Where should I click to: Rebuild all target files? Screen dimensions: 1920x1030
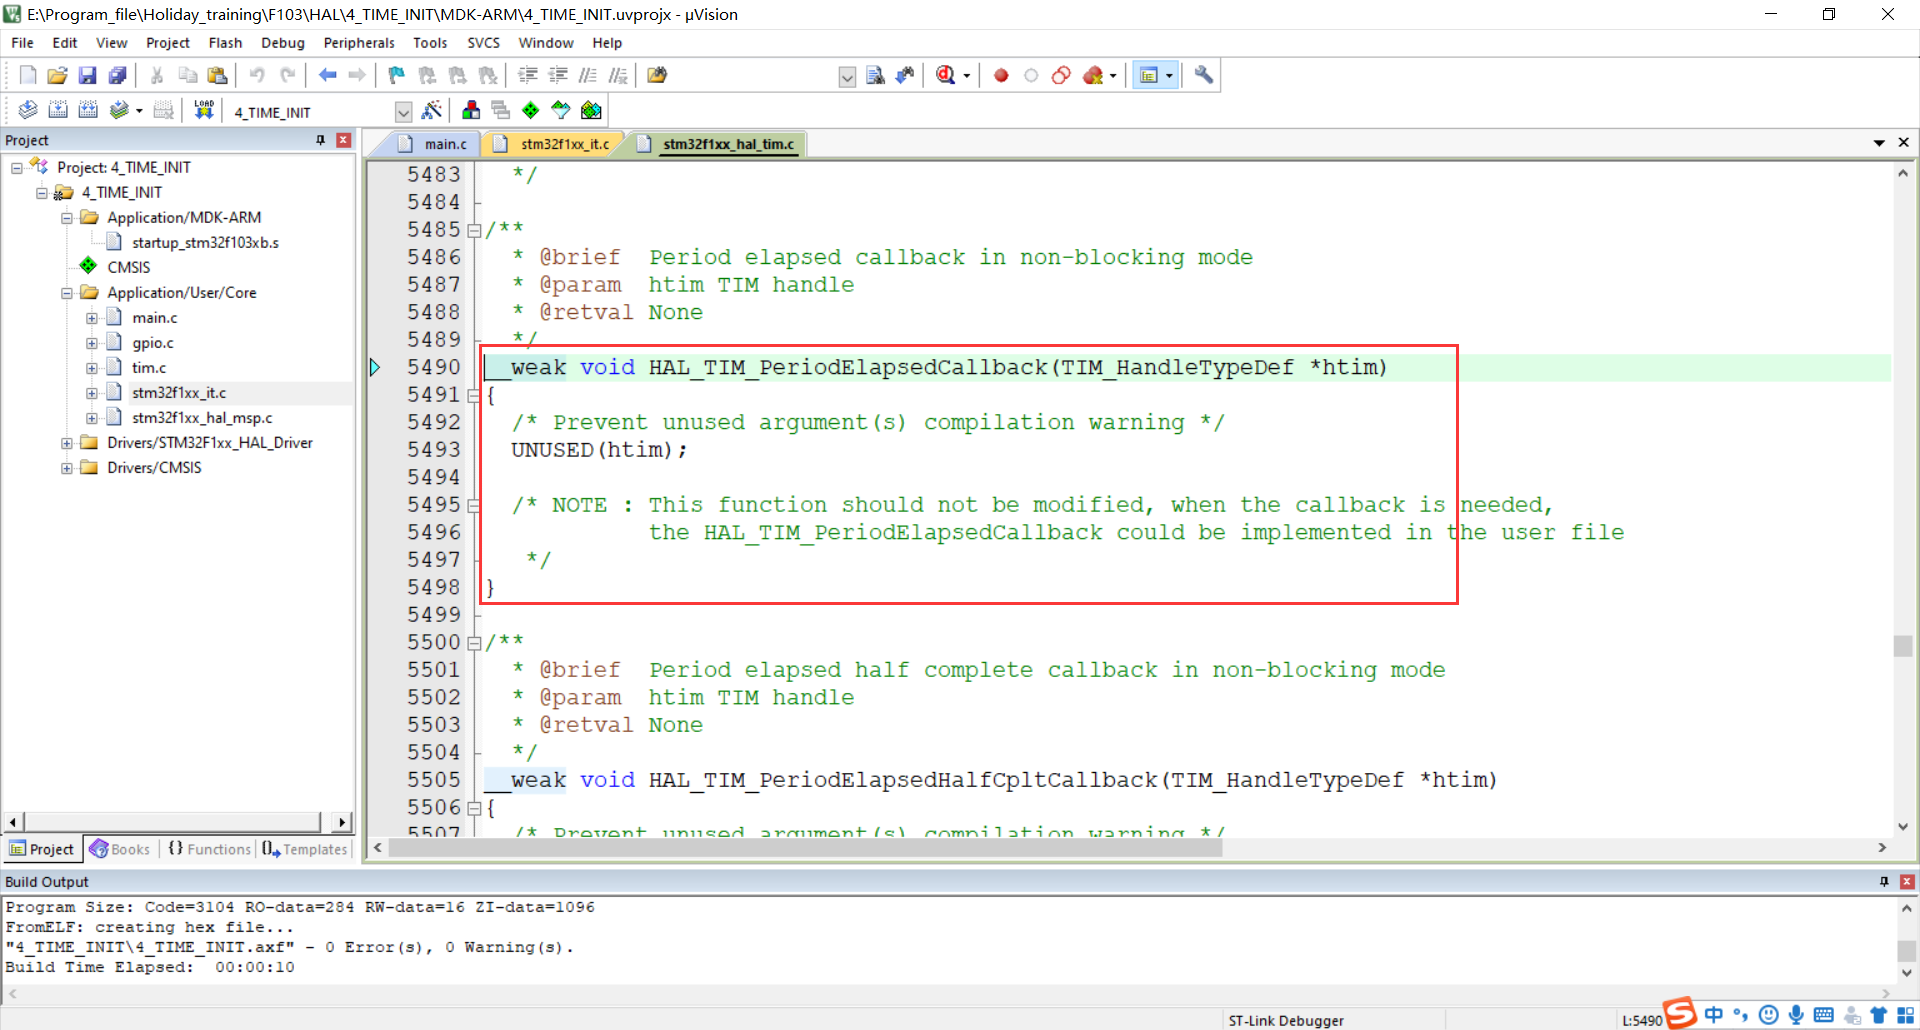88,110
